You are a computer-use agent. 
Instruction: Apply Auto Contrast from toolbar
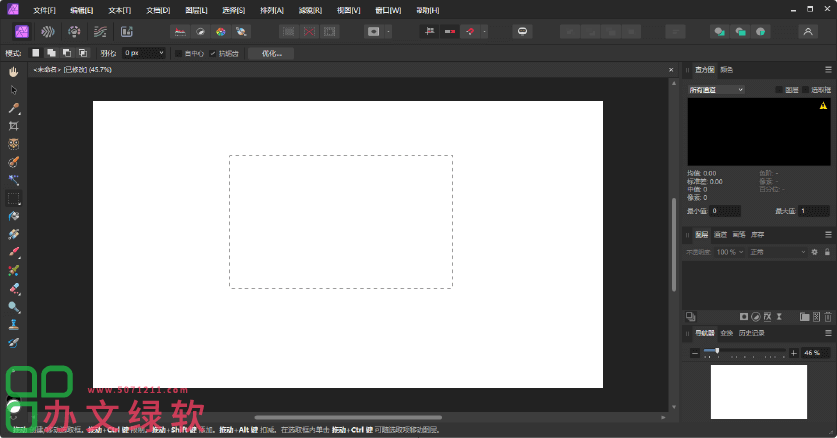click(200, 32)
